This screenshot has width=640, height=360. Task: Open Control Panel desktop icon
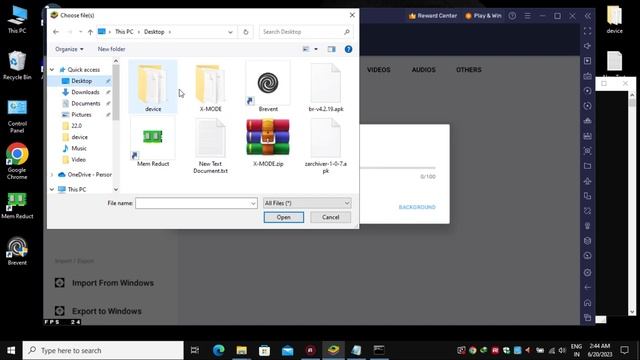[17, 116]
